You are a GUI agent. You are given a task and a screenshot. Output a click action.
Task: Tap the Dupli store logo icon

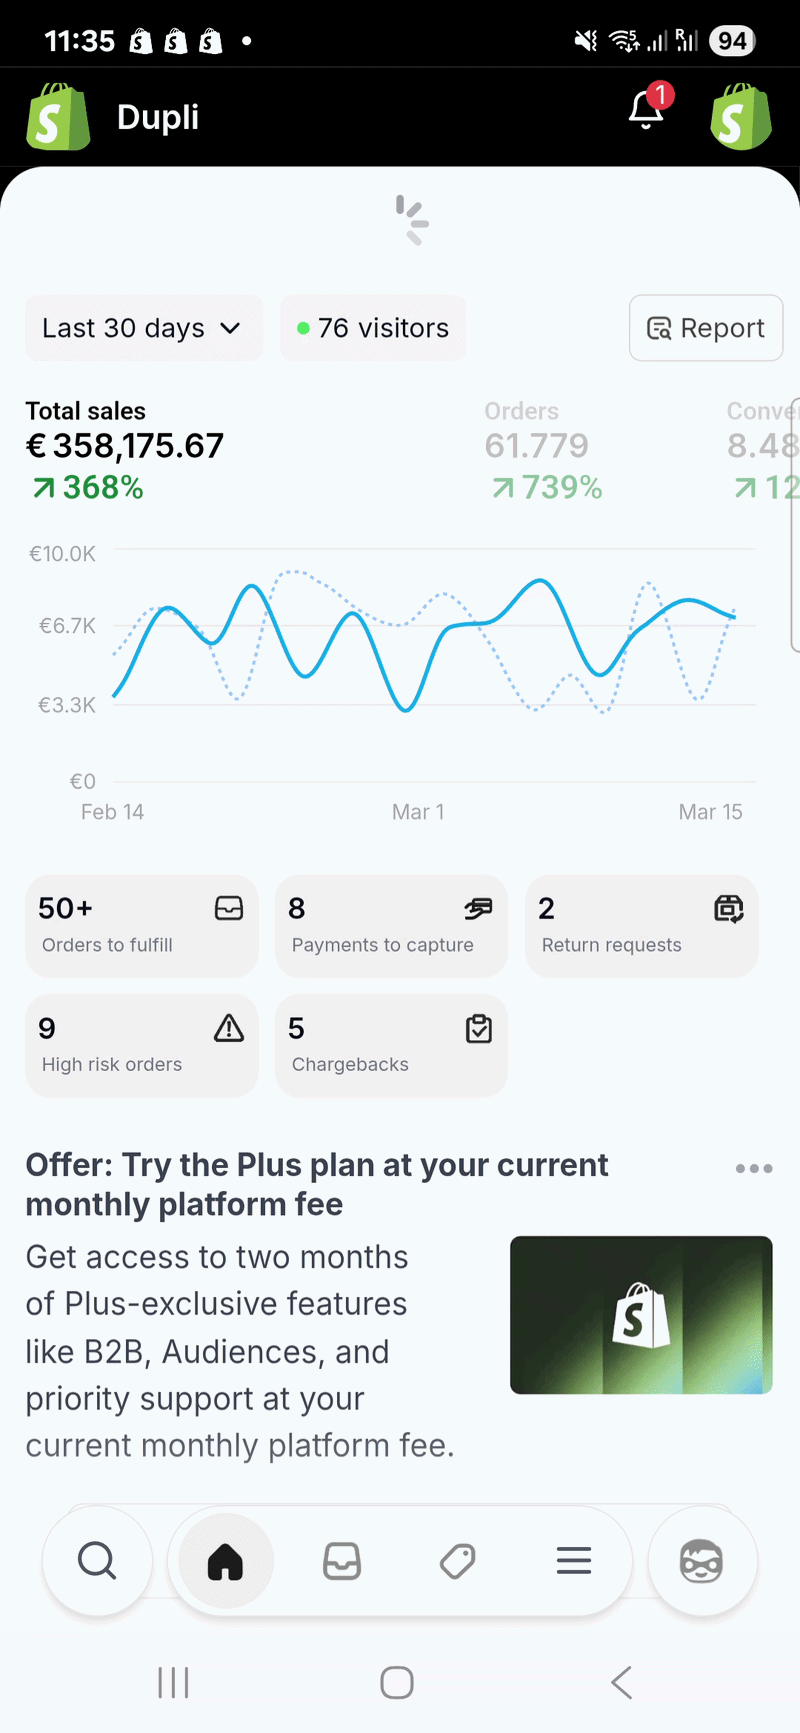[x=58, y=117]
